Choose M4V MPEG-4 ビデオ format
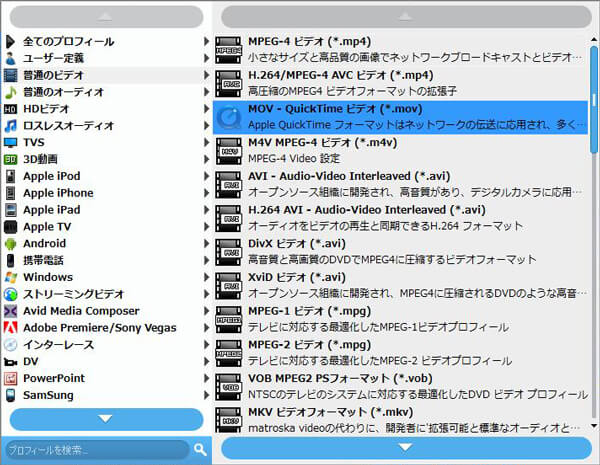600x465 pixels. (400, 151)
